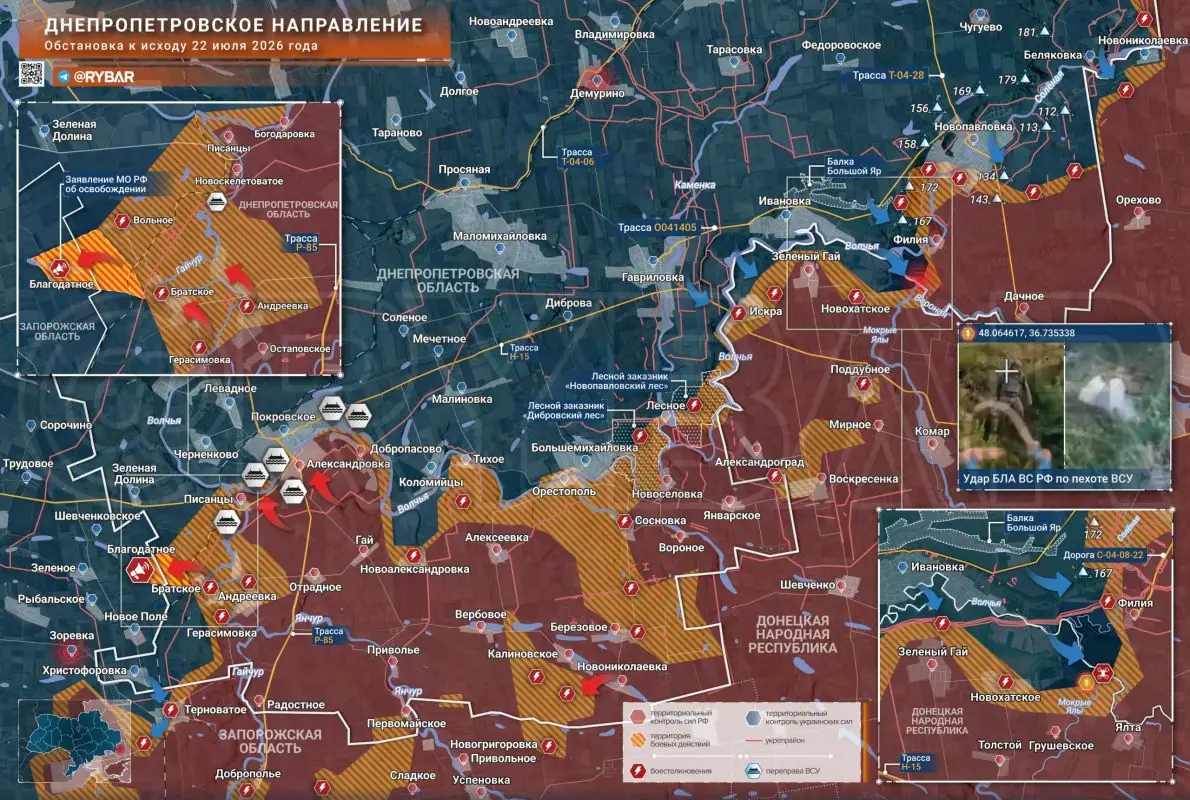This screenshot has height=800, width=1190.
Task: Click the clash icon next to Новогригоровка
Action: tap(549, 745)
